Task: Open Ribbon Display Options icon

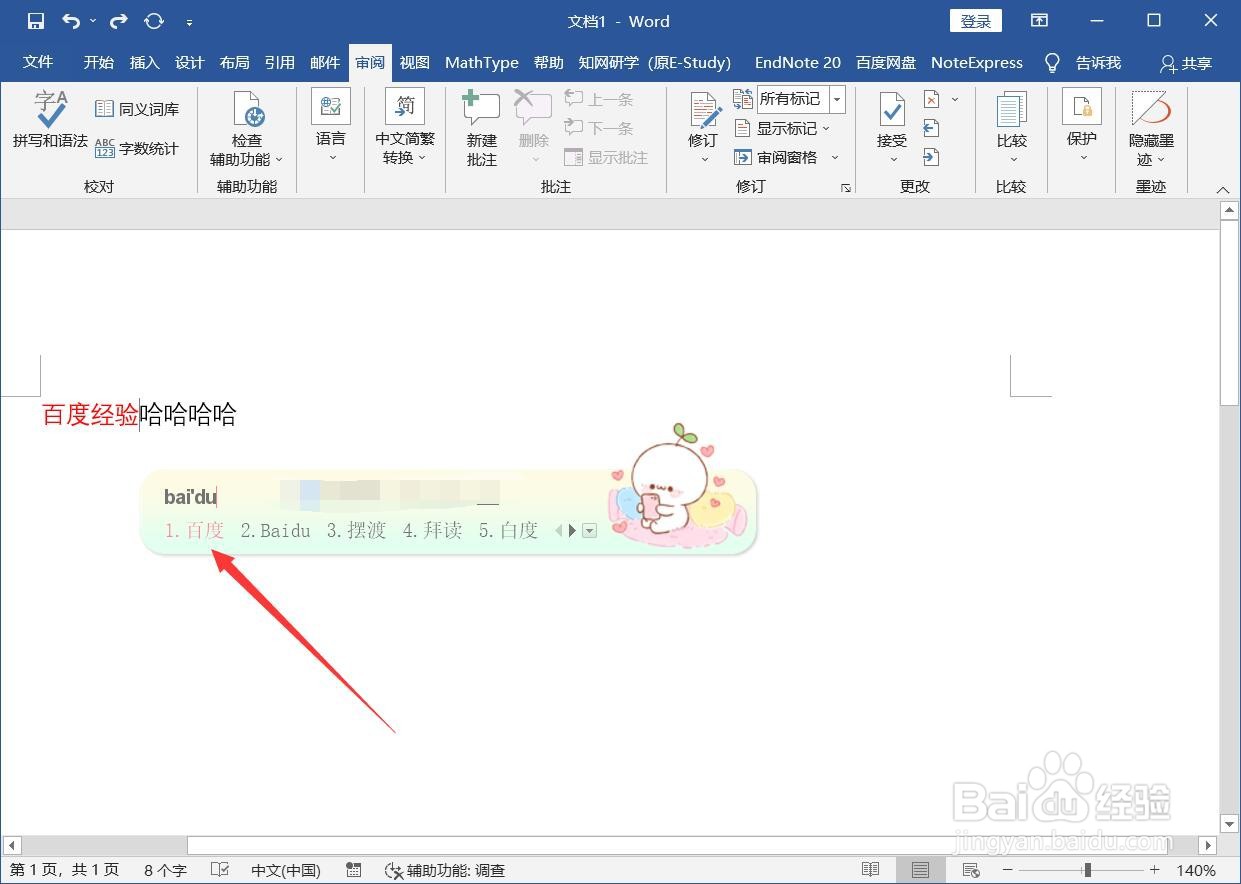Action: pos(1039,21)
